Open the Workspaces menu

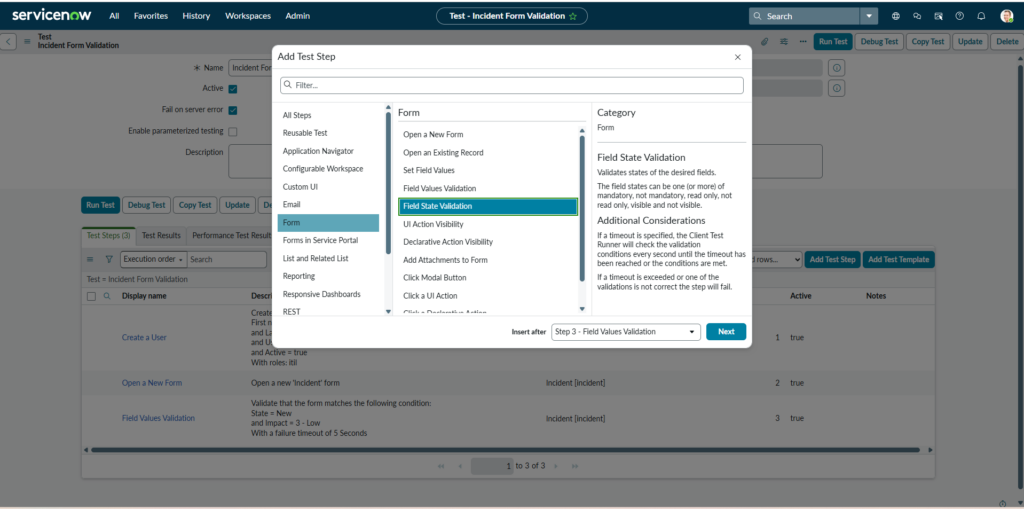tap(247, 16)
